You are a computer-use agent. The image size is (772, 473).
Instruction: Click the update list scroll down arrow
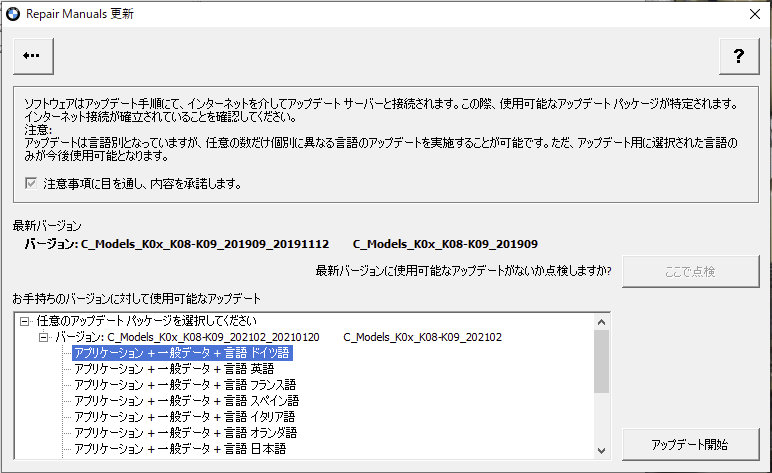coord(601,450)
